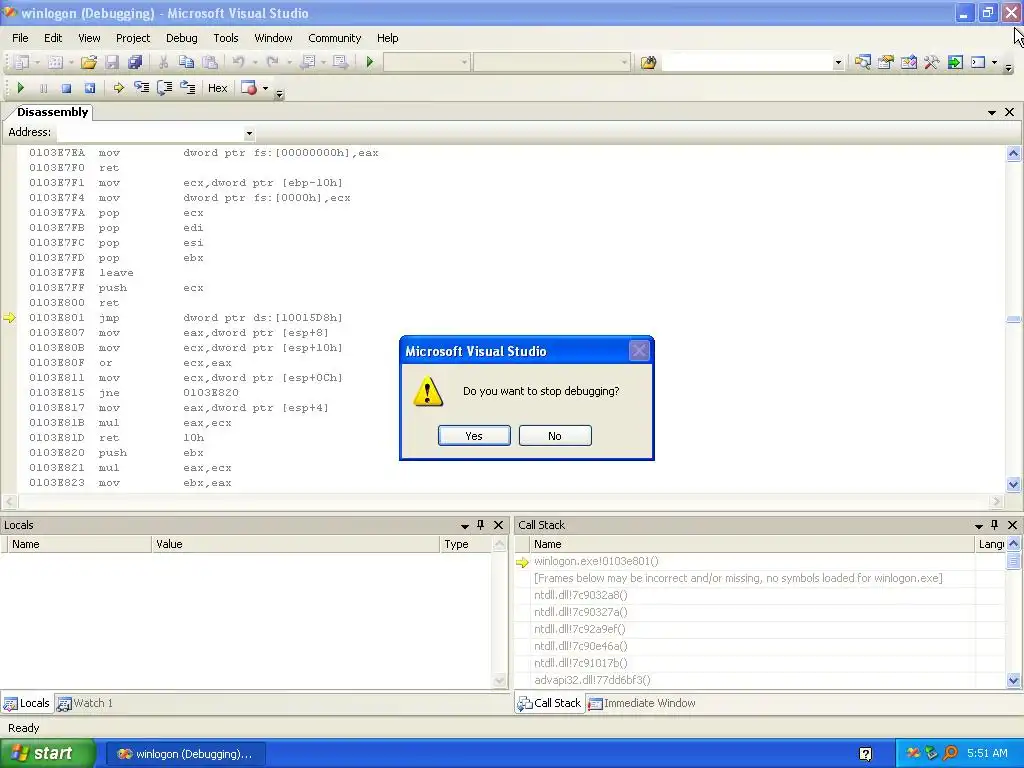Click the Stop Debugging square icon
Viewport: 1024px width, 768px height.
(x=66, y=88)
